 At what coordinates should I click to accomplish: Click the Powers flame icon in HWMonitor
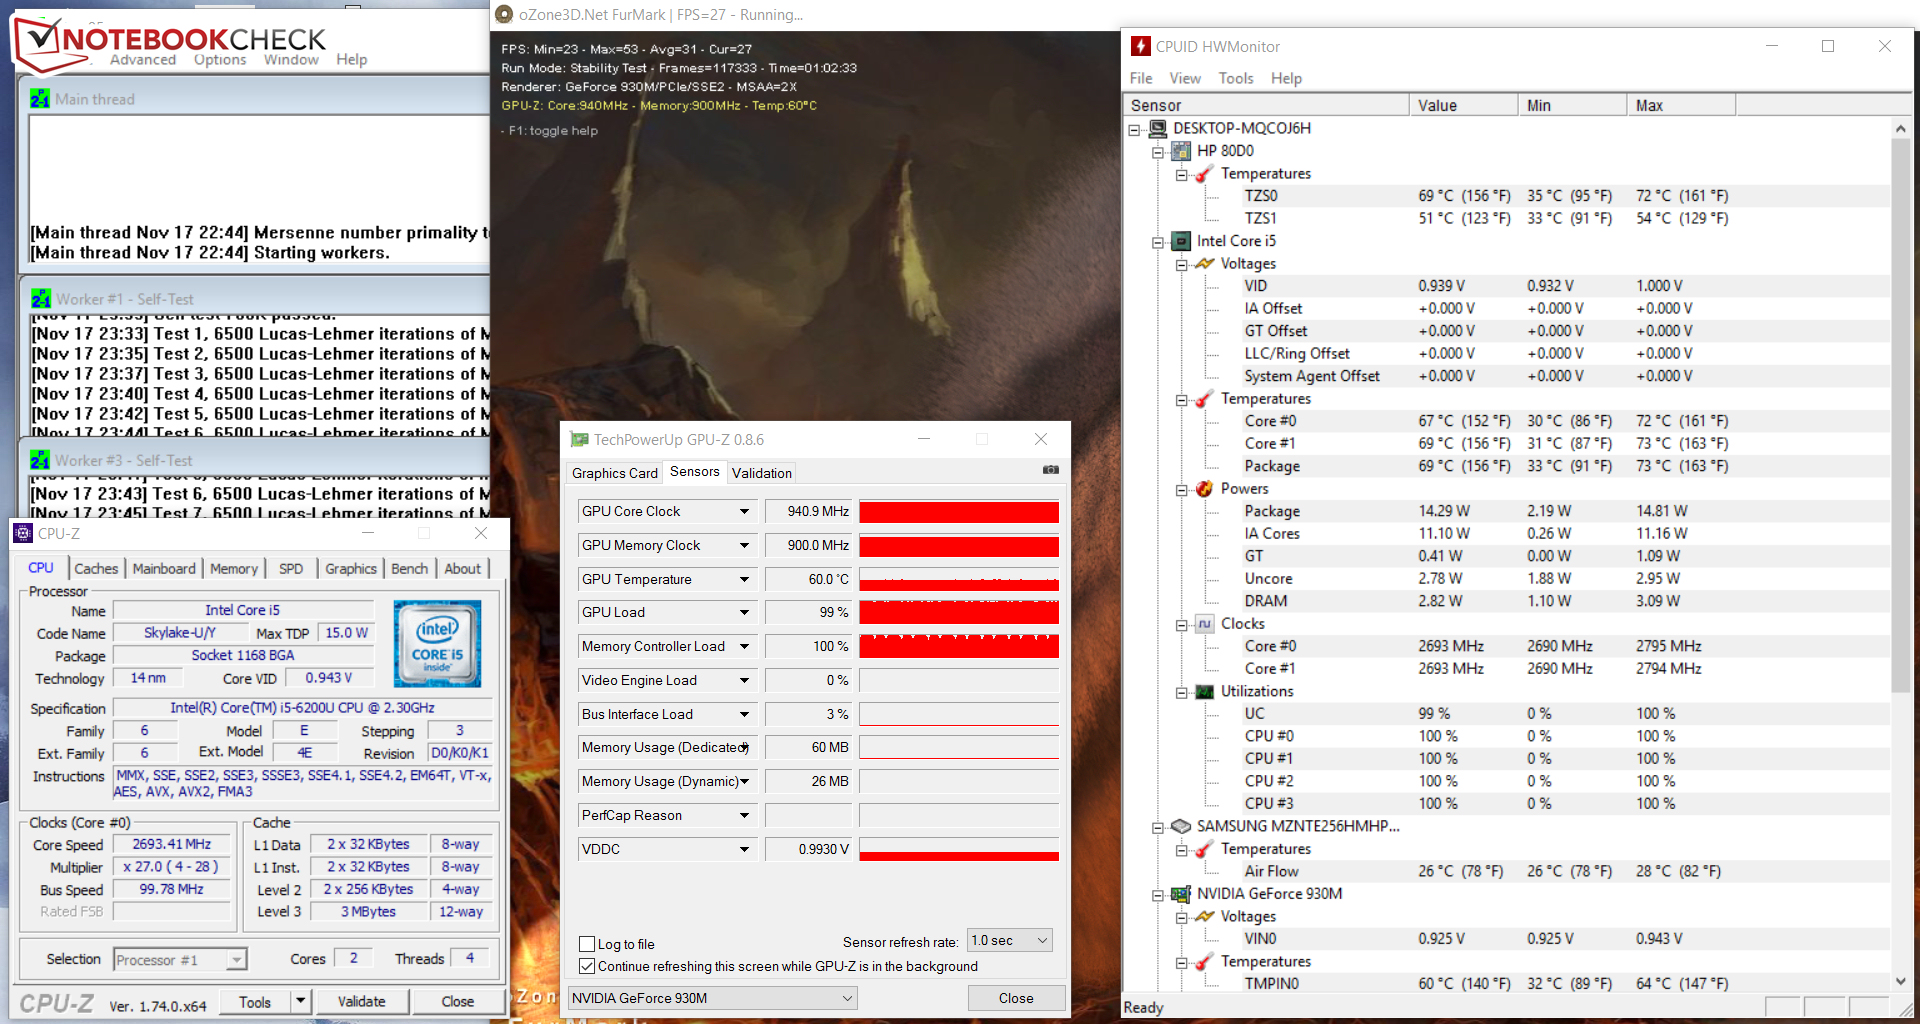coord(1204,488)
